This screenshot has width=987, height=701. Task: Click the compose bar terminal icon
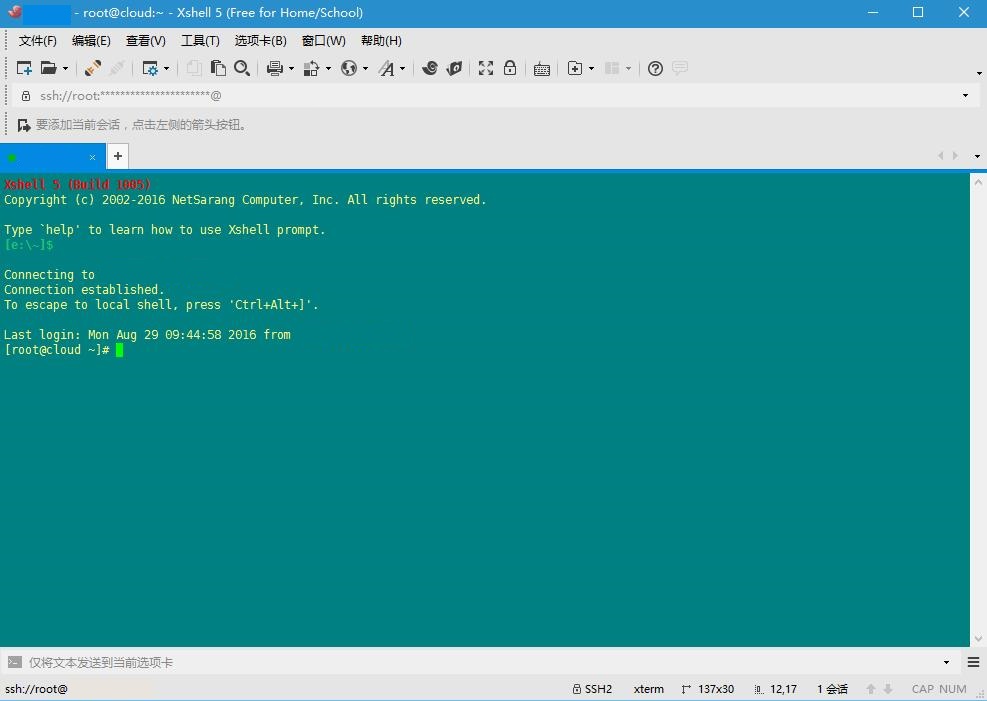14,662
